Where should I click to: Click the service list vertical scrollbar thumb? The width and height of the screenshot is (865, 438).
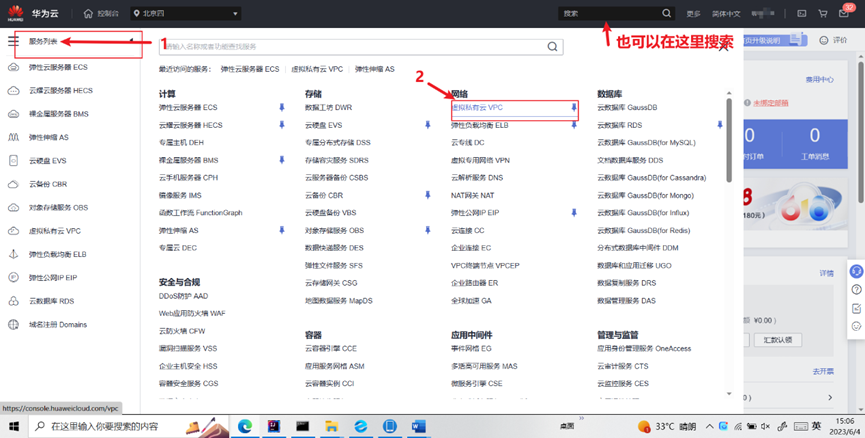(729, 140)
